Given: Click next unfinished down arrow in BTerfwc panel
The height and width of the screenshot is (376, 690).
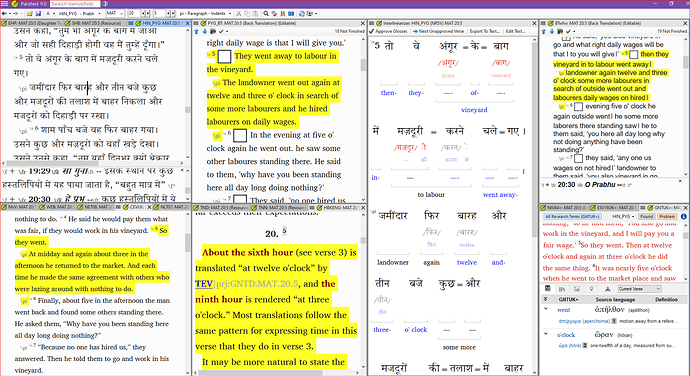Looking at the screenshot, I should pyautogui.click(x=551, y=31).
